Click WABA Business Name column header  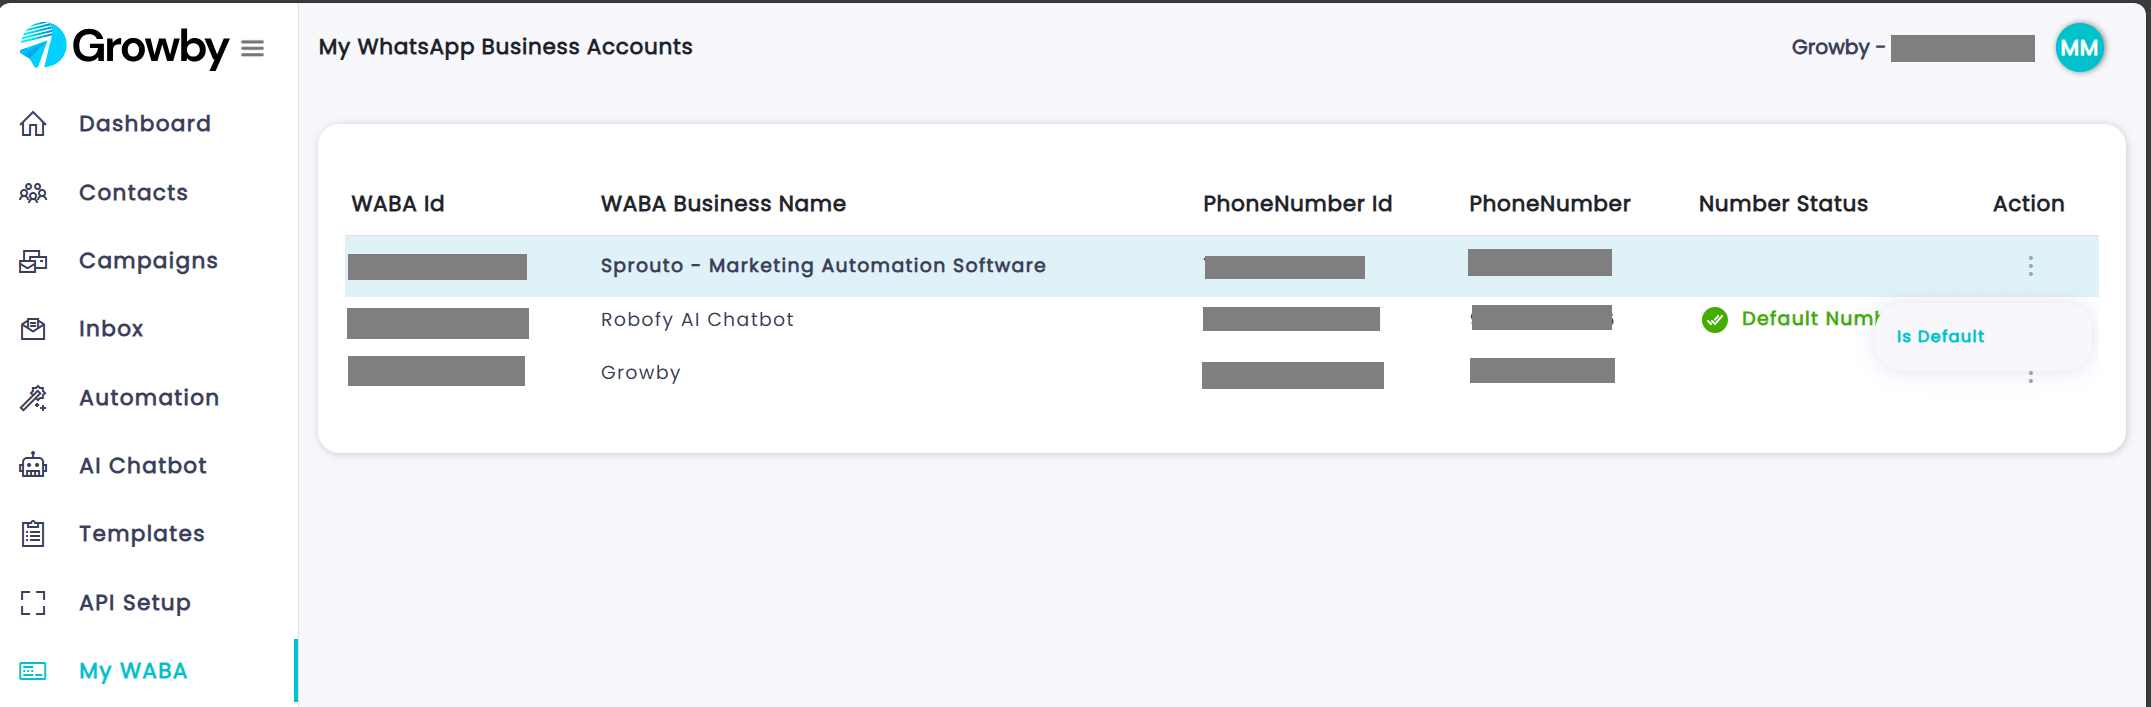pos(723,204)
